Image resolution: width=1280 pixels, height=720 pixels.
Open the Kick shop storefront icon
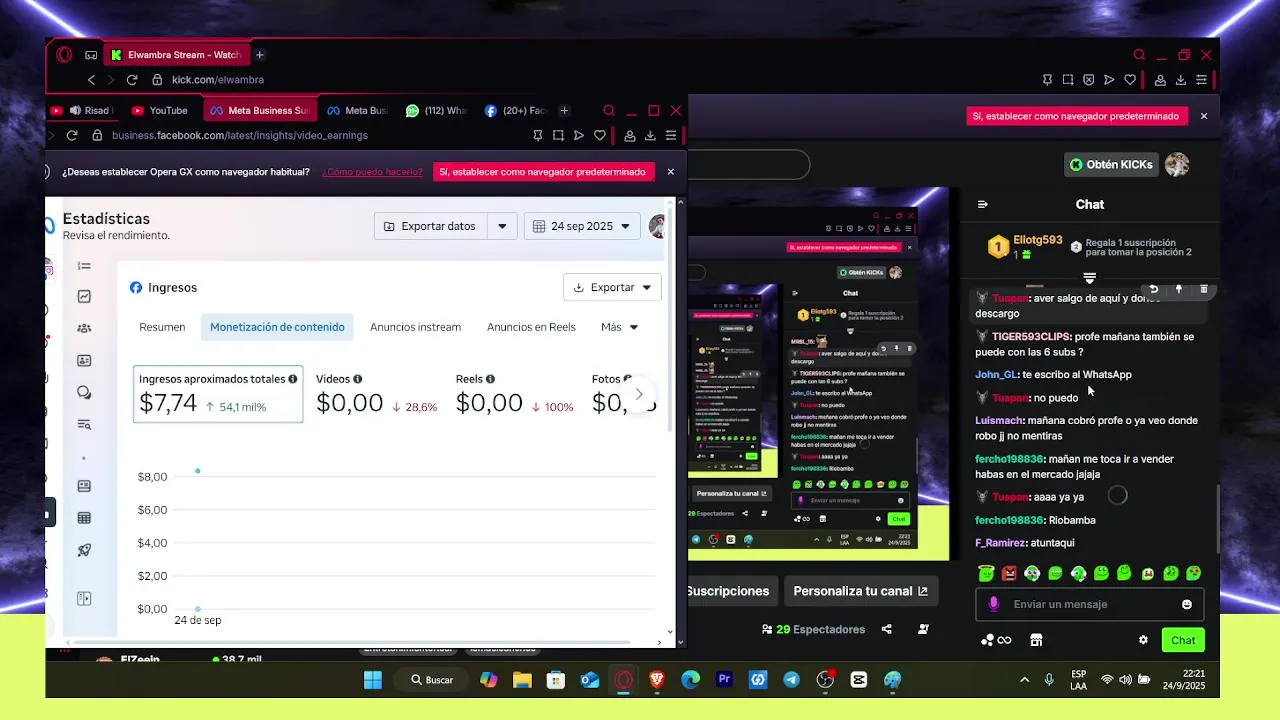tap(1036, 640)
